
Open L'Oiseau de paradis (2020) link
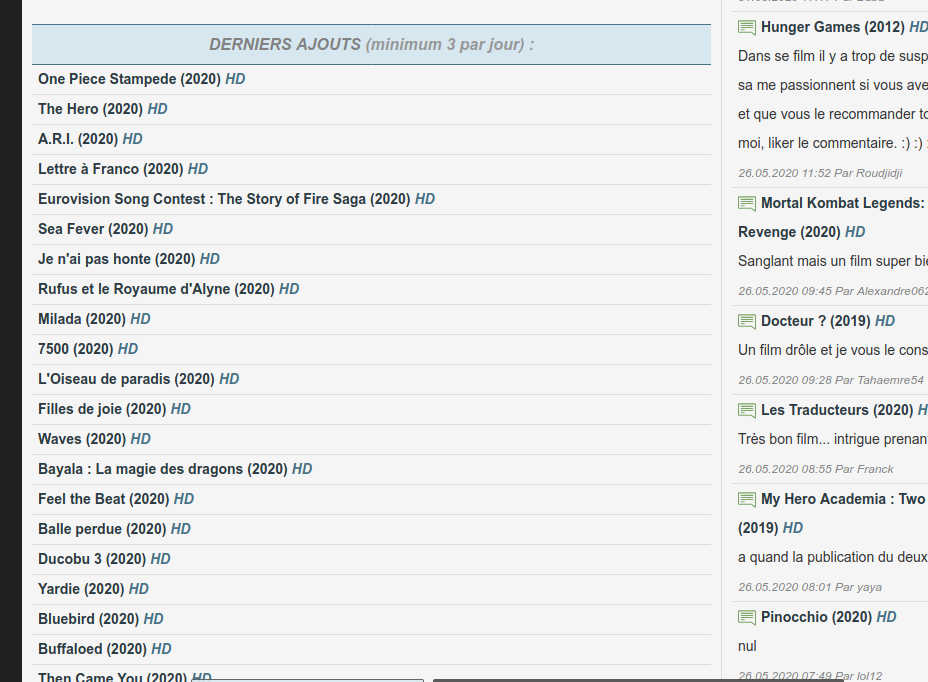click(138, 379)
